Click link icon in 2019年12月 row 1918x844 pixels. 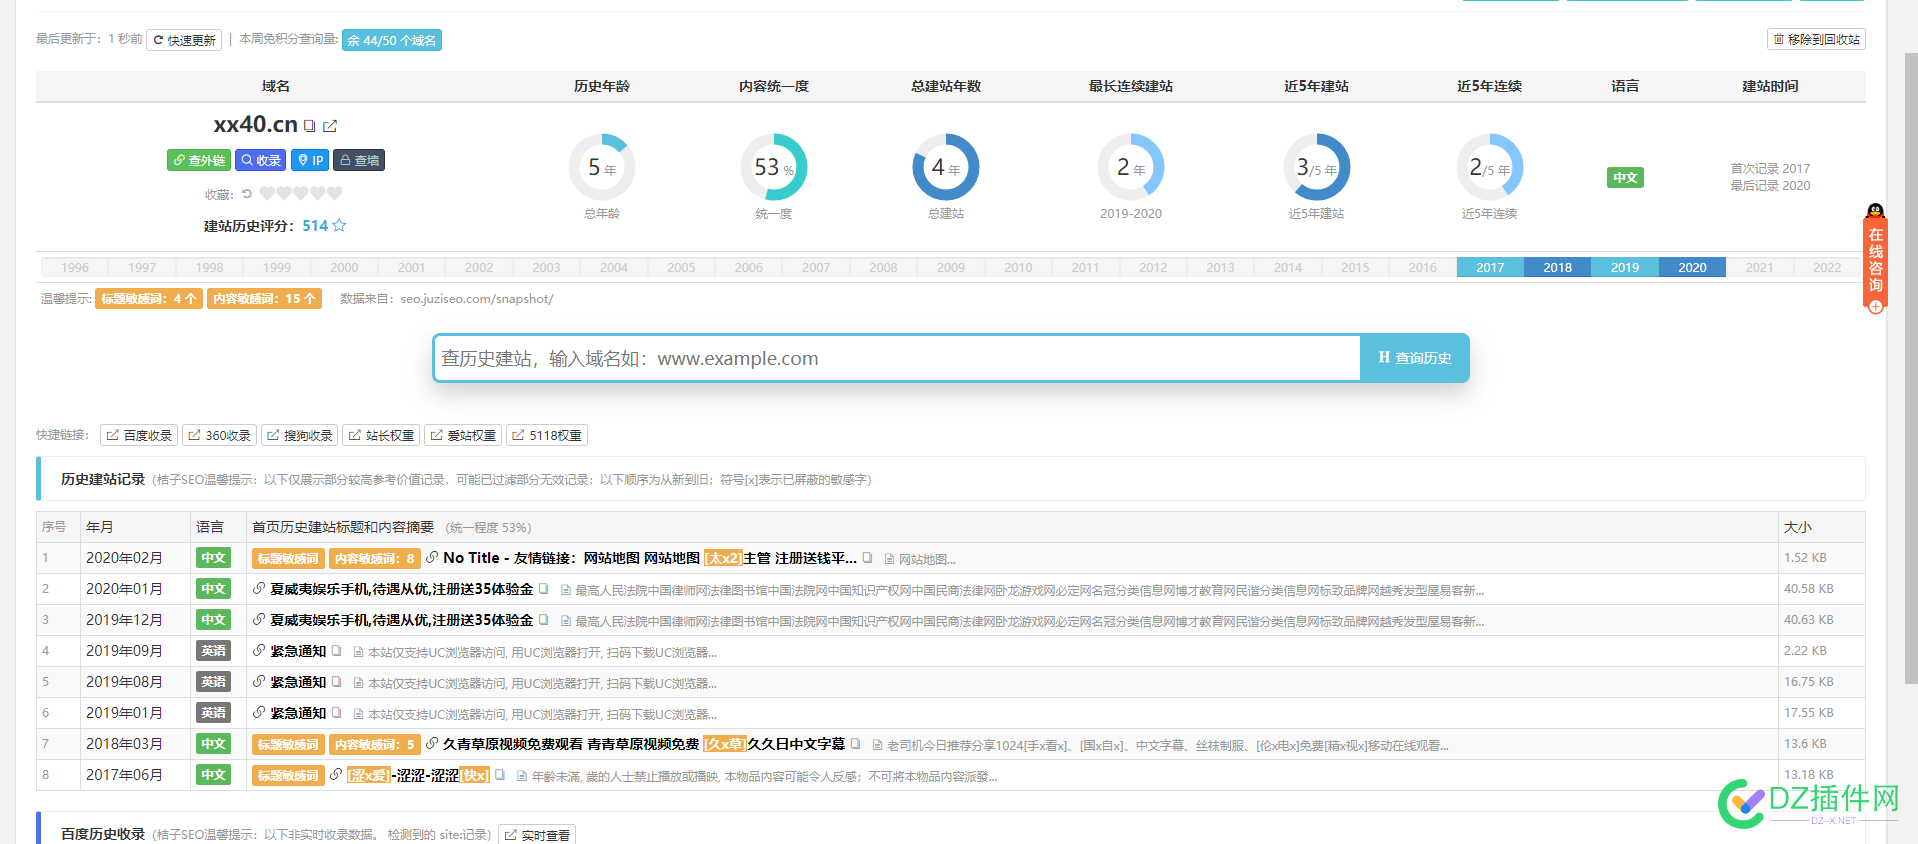coord(259,620)
